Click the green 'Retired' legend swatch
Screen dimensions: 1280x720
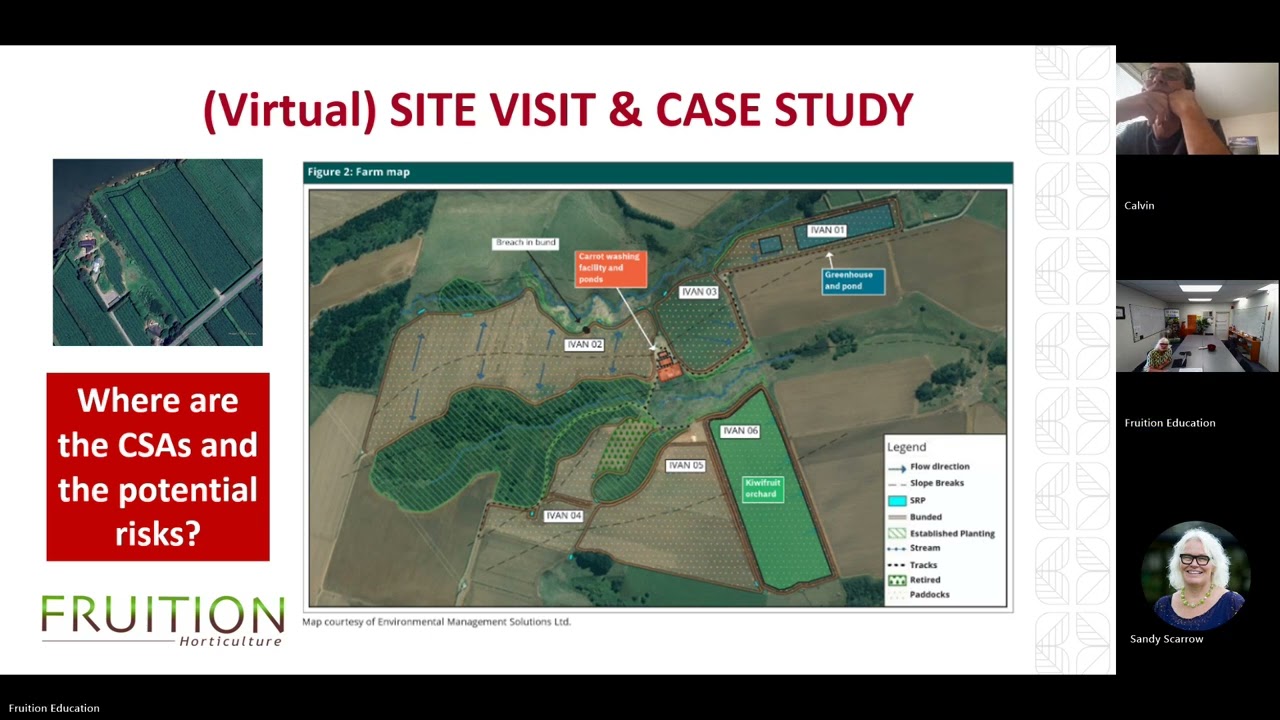[x=897, y=580]
